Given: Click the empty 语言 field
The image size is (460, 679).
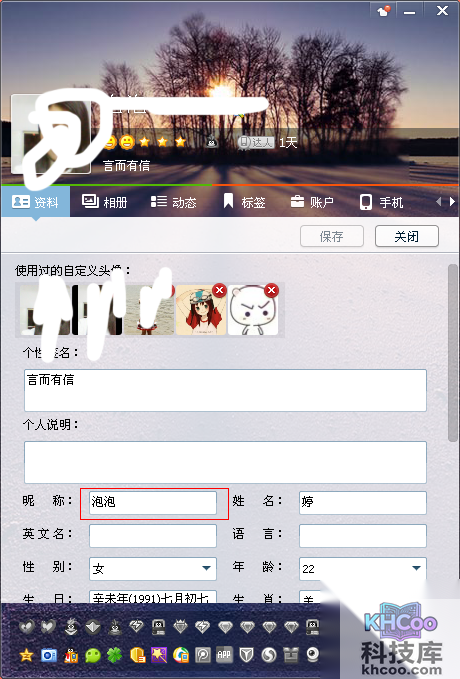Looking at the screenshot, I should pos(363,536).
